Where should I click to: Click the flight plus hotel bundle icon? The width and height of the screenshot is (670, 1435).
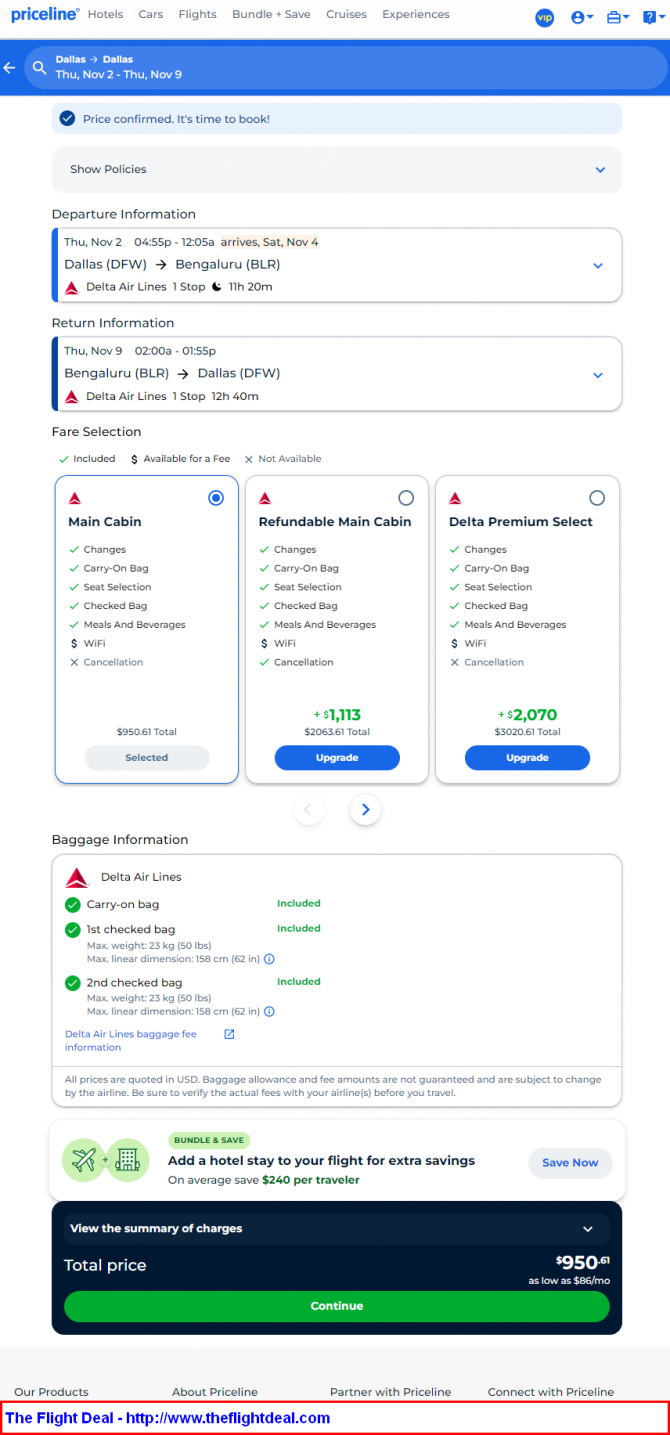[106, 1160]
